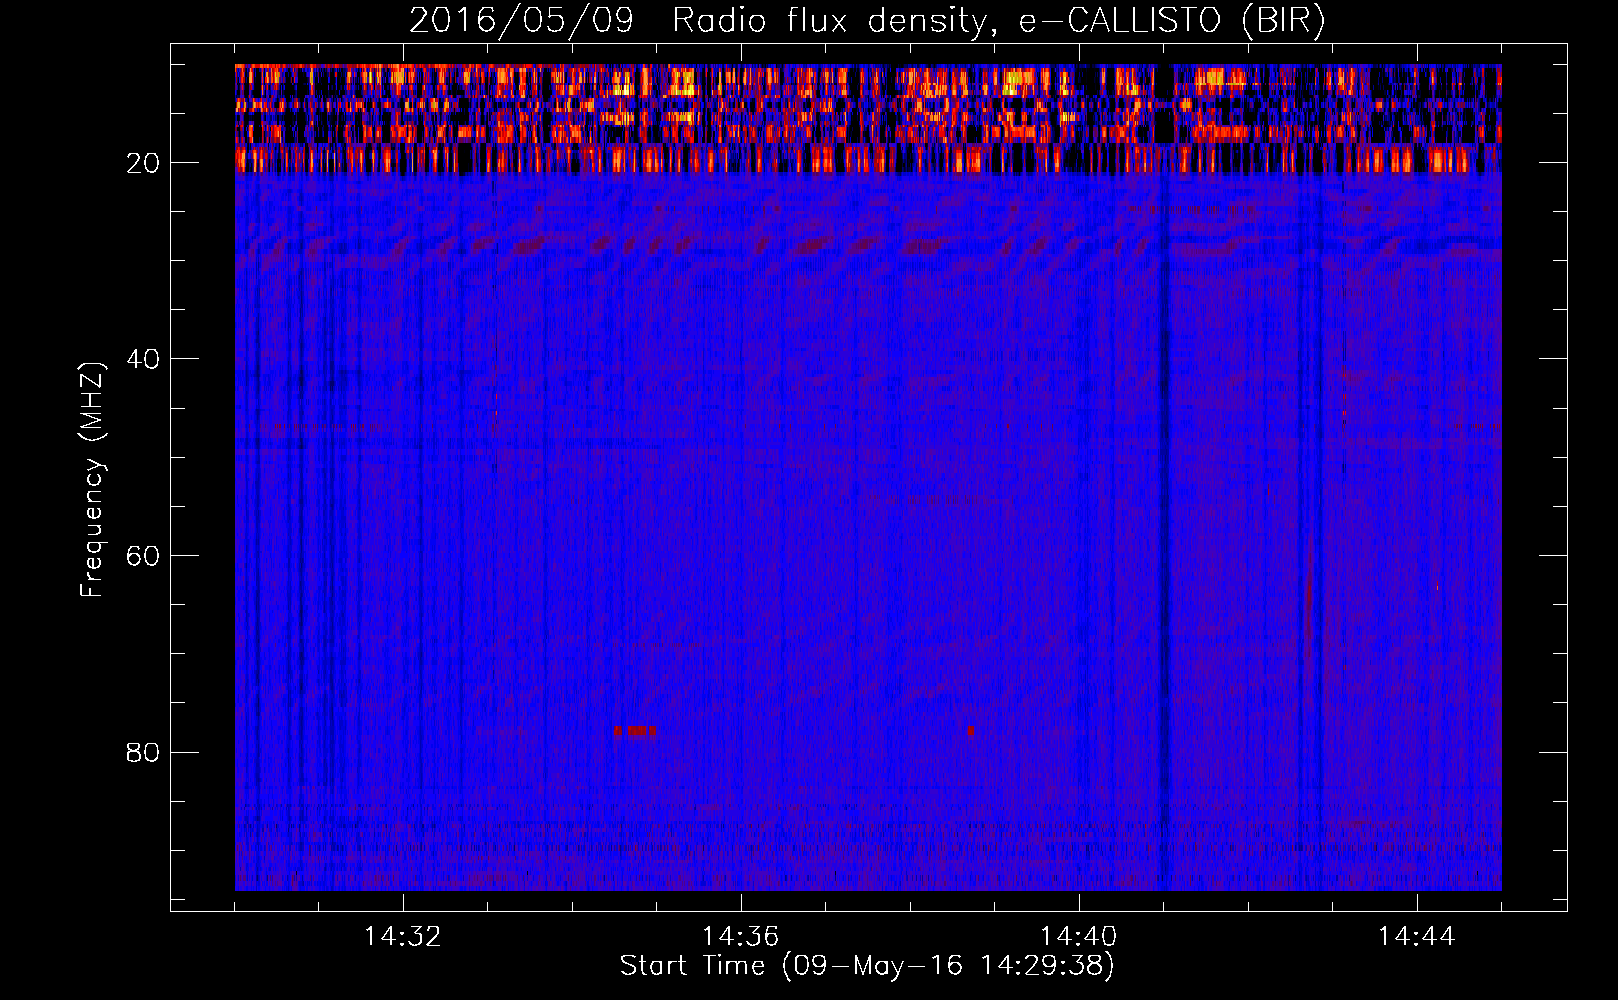The height and width of the screenshot is (1000, 1618).
Task: Click the plot title 'Radio flux density, e-CALLISTO (BIR)'
Action: pos(998,20)
